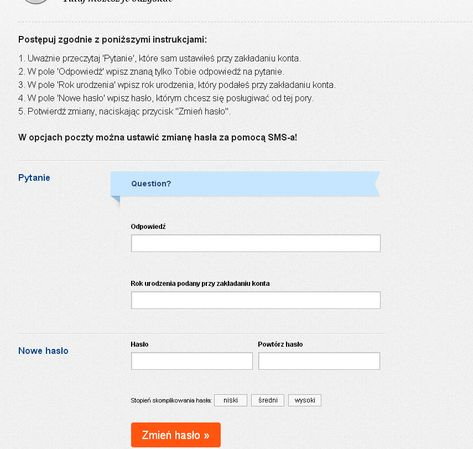This screenshot has height=449, width=473.
Task: Click the Odpowiedź field label
Action: click(148, 227)
